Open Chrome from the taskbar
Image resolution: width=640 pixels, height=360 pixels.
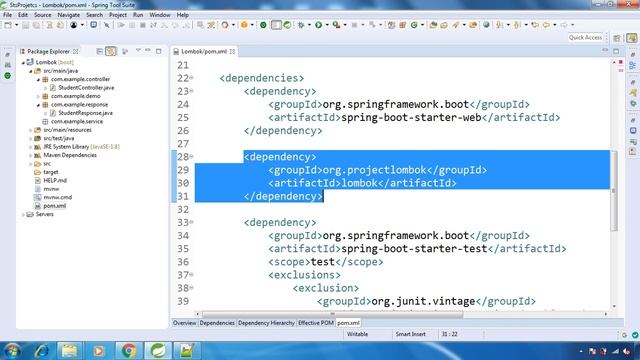point(129,351)
